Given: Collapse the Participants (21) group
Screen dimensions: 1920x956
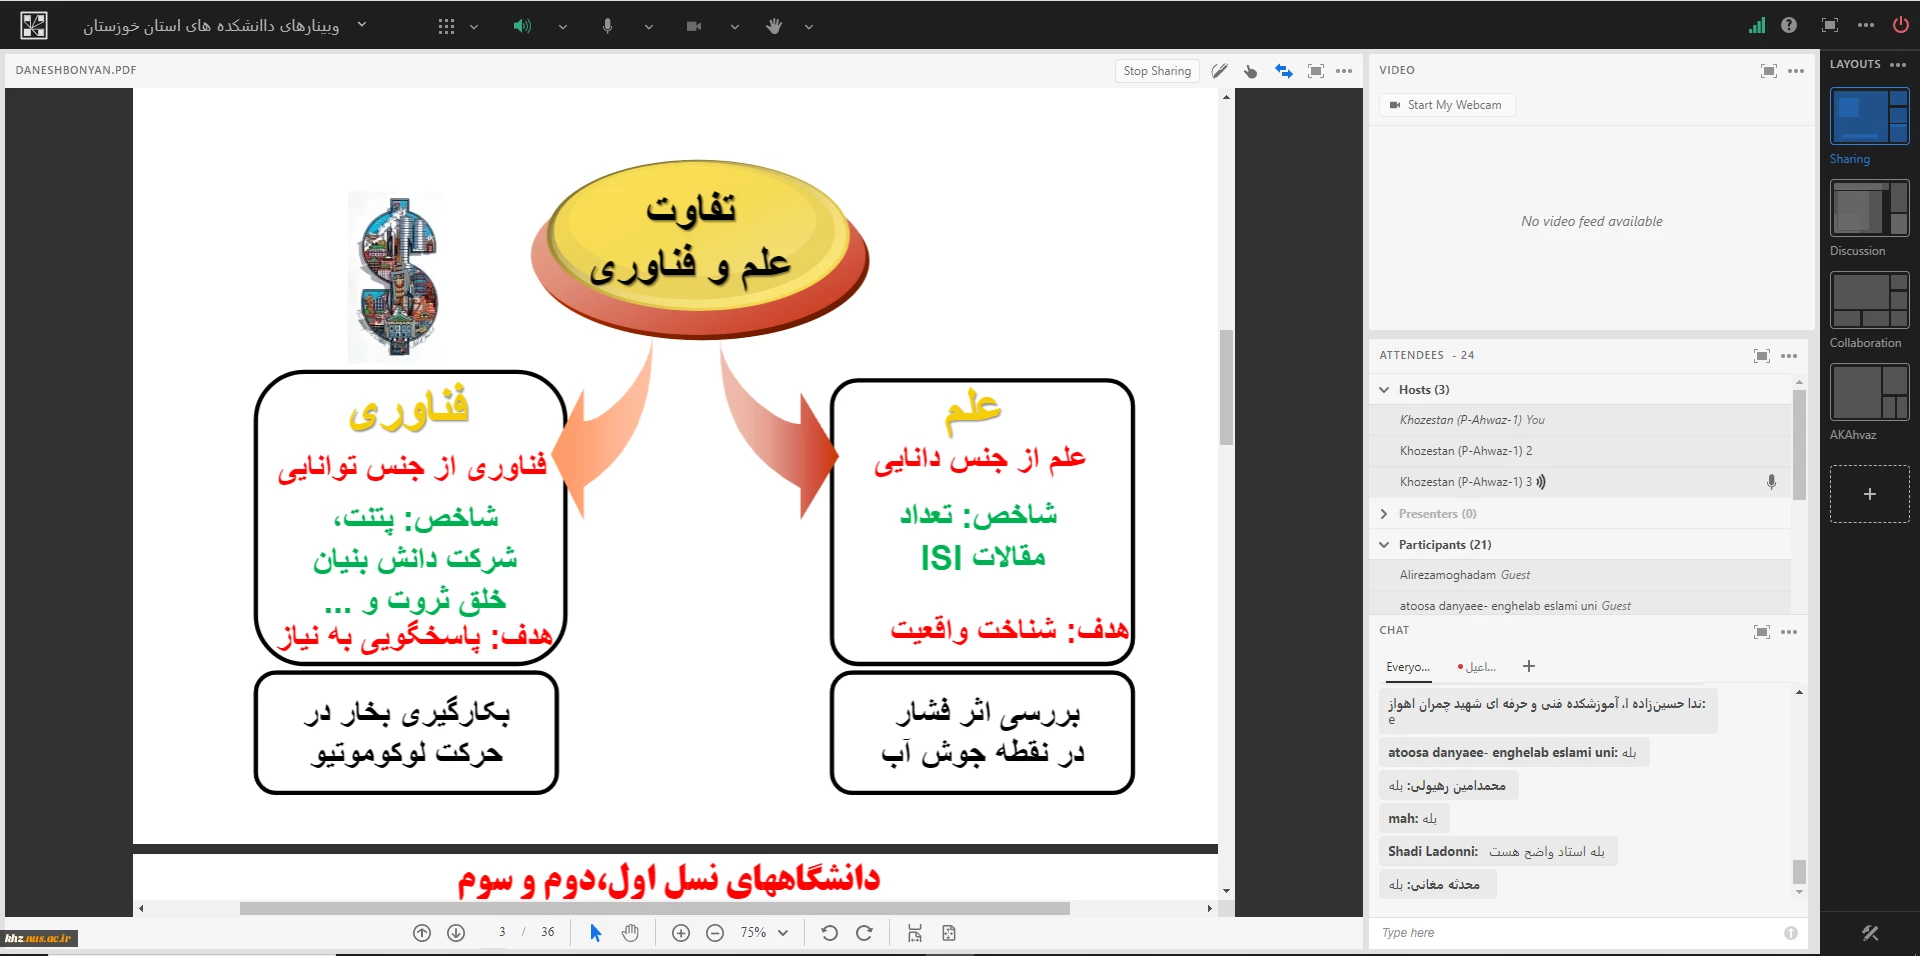Looking at the screenshot, I should (1384, 545).
